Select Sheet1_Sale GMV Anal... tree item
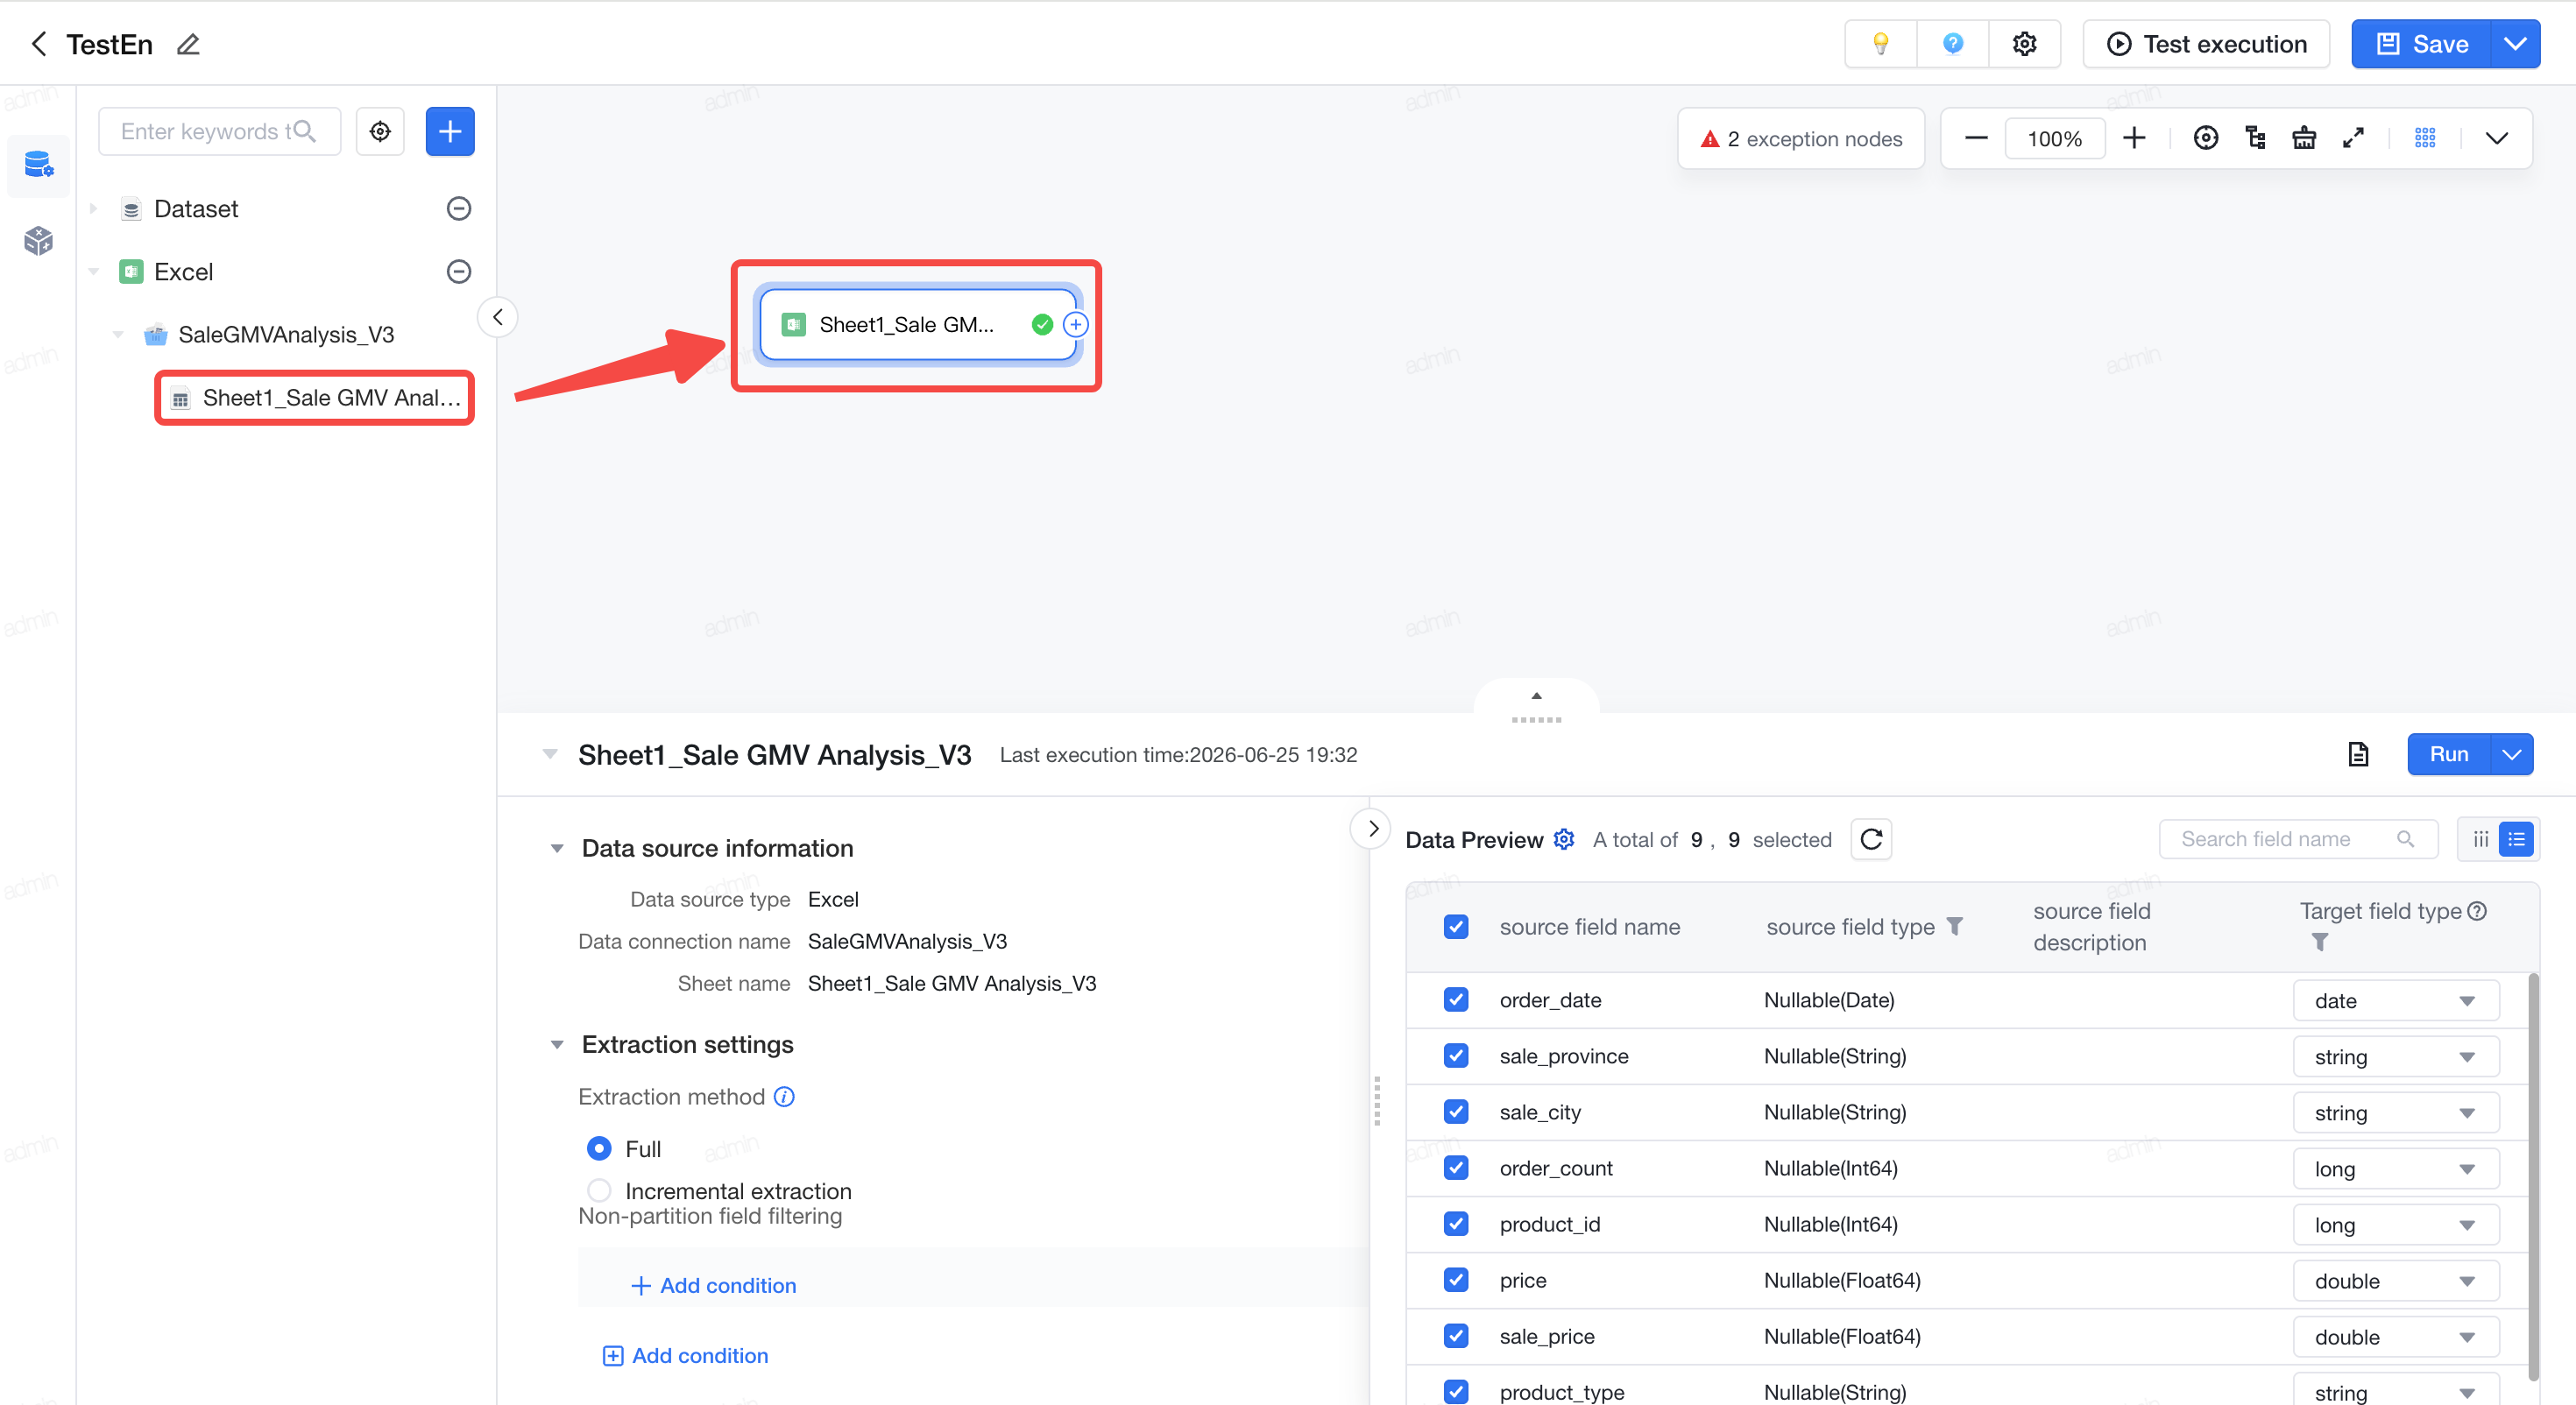 point(315,398)
